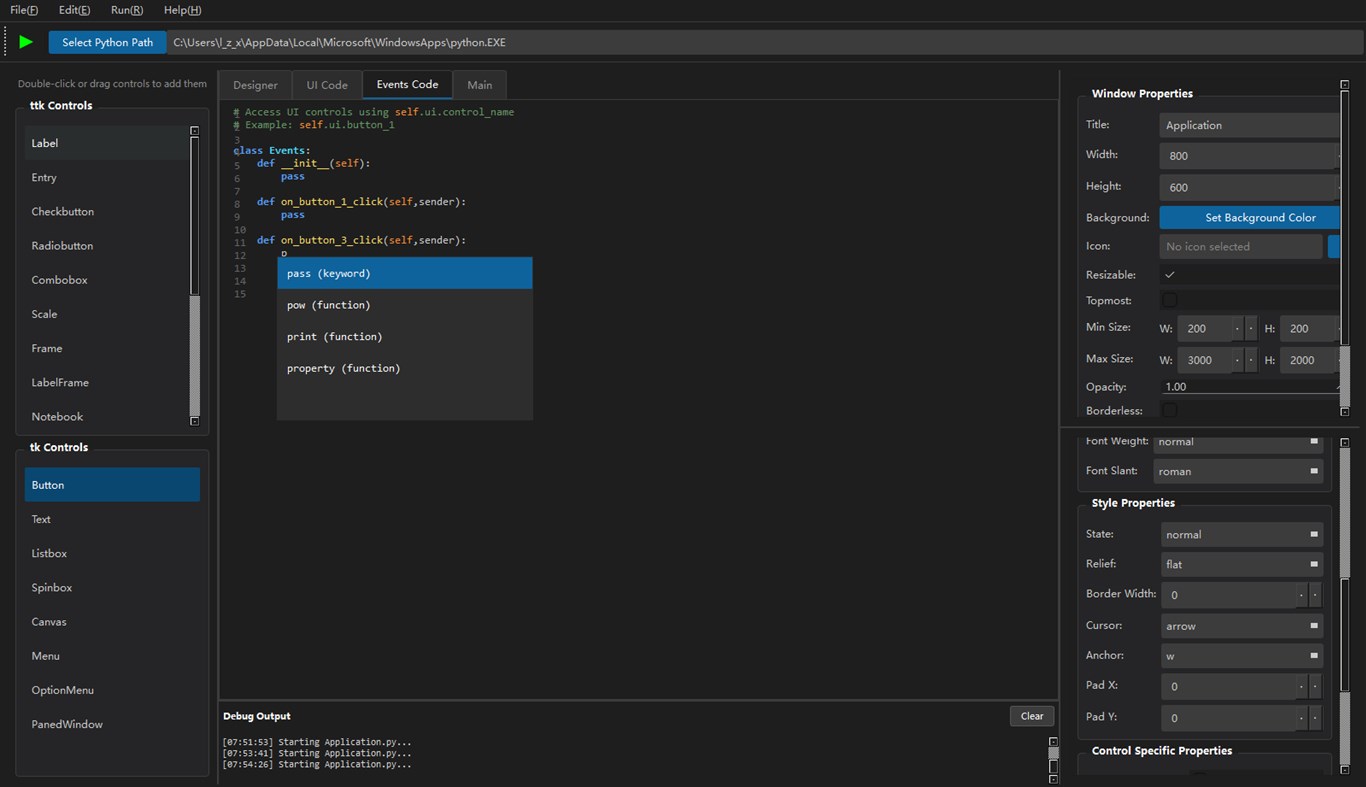Open the Font Slant dropdown showing roman
The image size is (1366, 787).
click(x=1239, y=471)
